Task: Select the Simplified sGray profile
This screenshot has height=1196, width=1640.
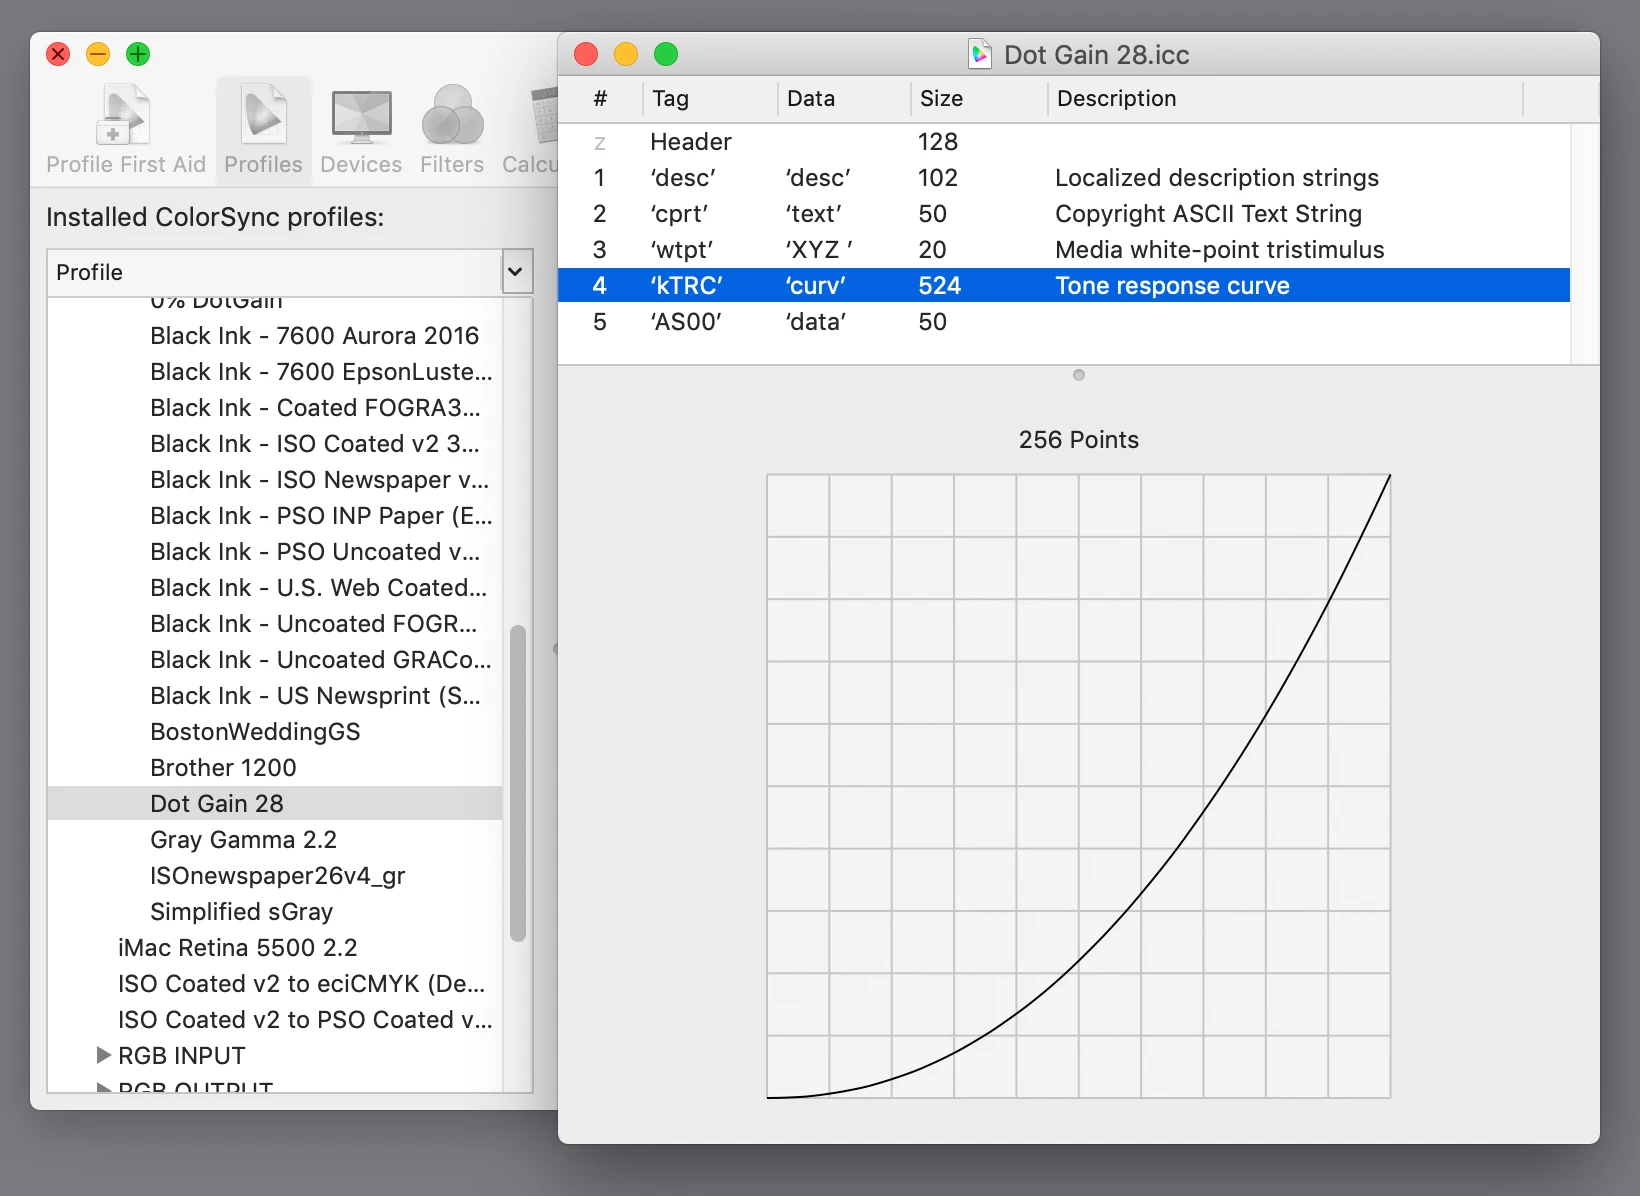Action: 275,912
